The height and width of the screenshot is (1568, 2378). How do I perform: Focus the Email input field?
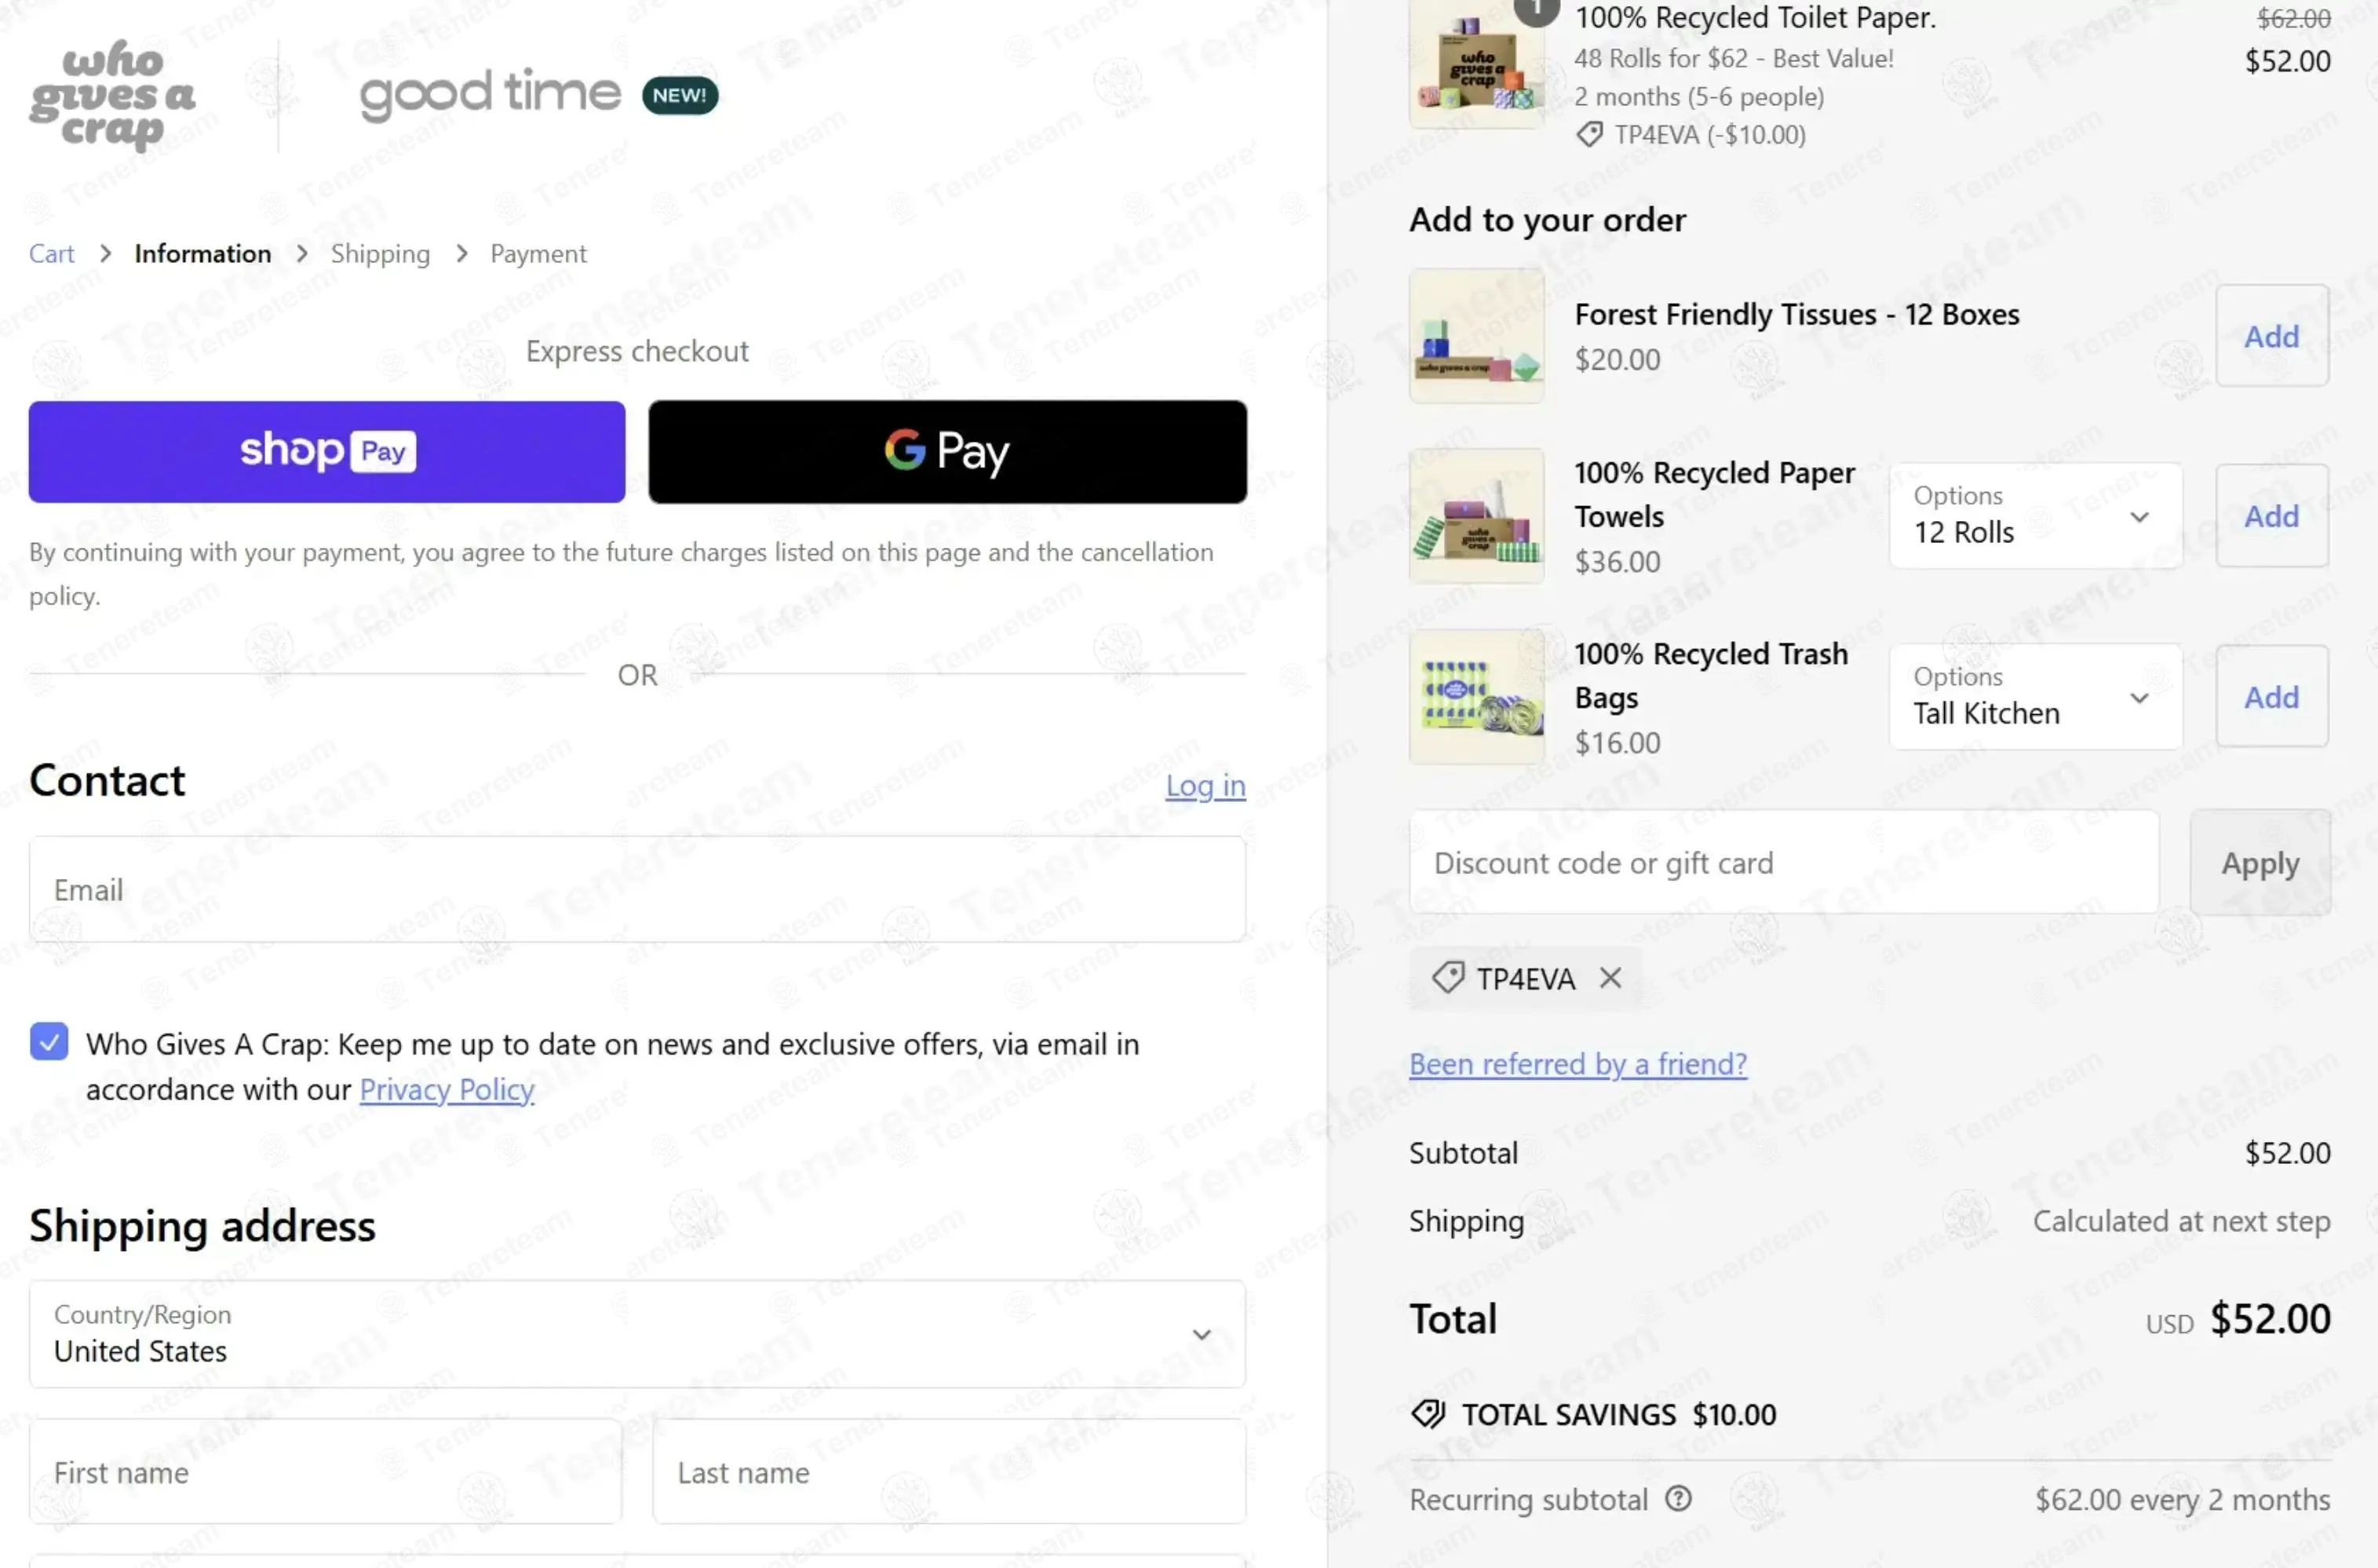(637, 889)
